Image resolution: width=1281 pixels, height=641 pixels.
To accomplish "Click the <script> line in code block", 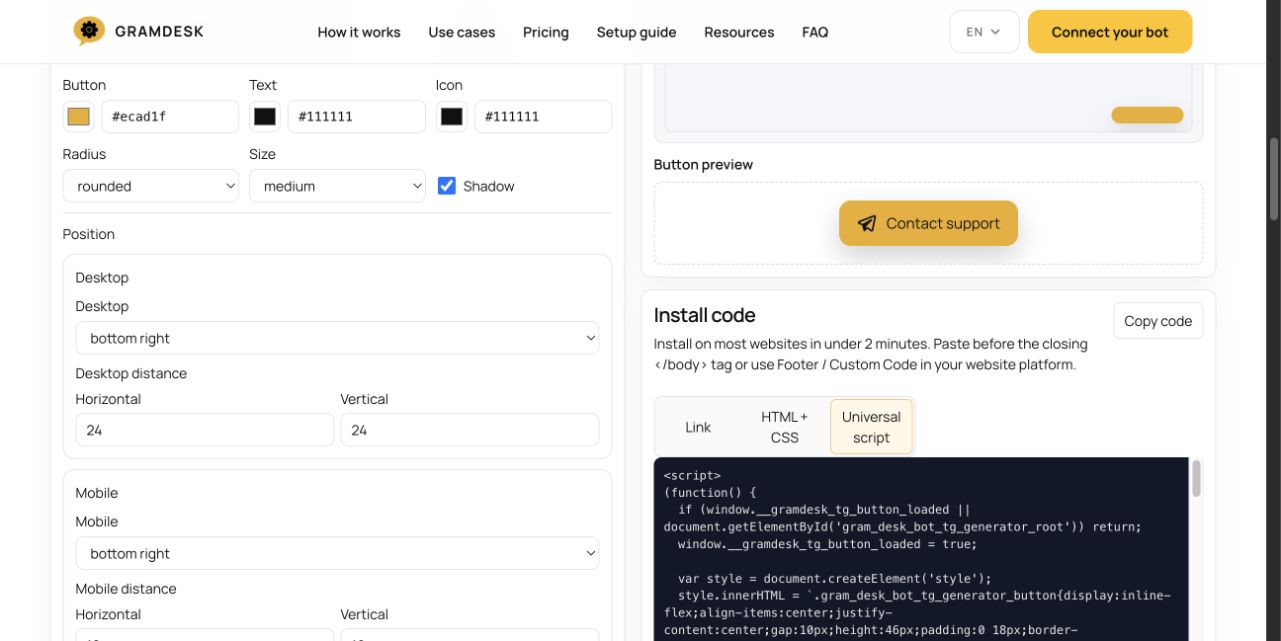I will tap(692, 476).
